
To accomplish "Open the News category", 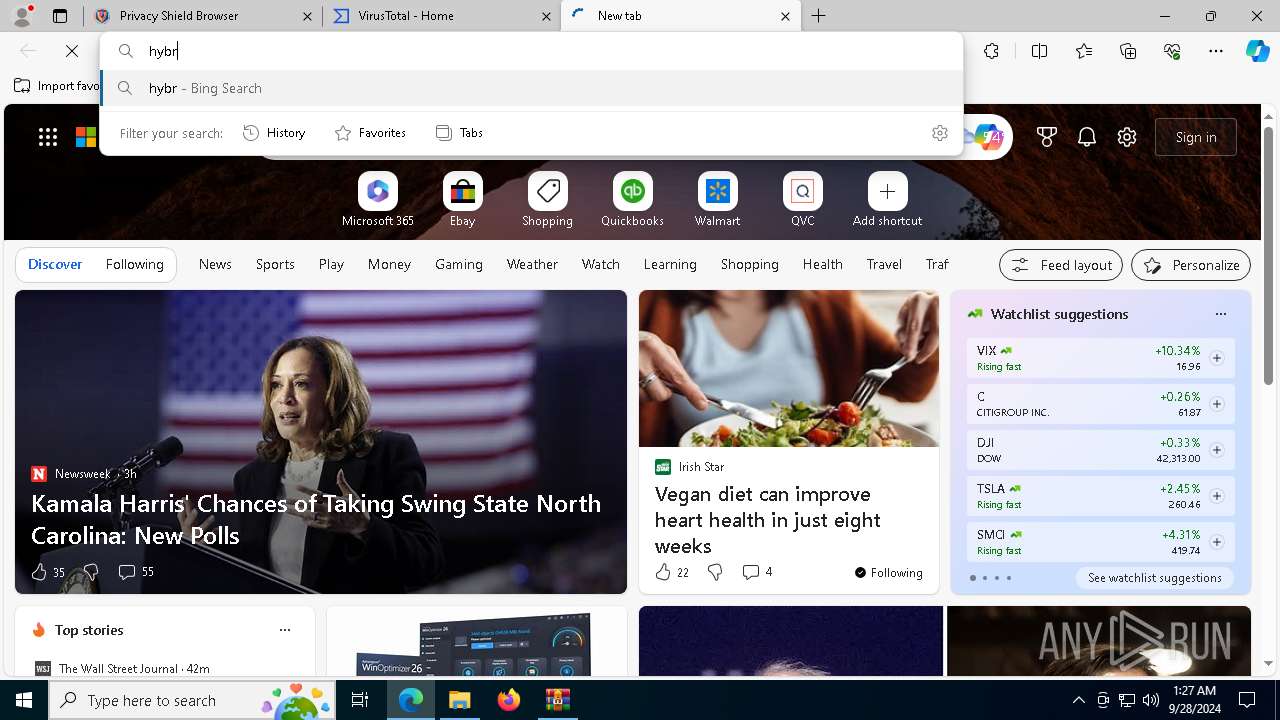I will coord(215,264).
